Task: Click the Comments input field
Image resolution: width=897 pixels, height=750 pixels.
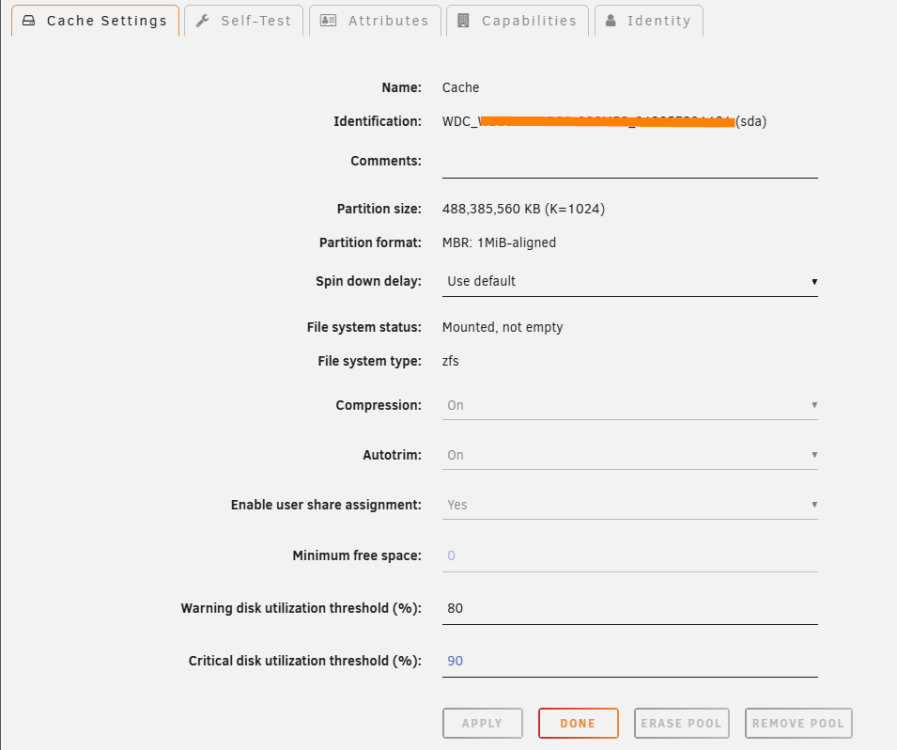Action: [630, 162]
